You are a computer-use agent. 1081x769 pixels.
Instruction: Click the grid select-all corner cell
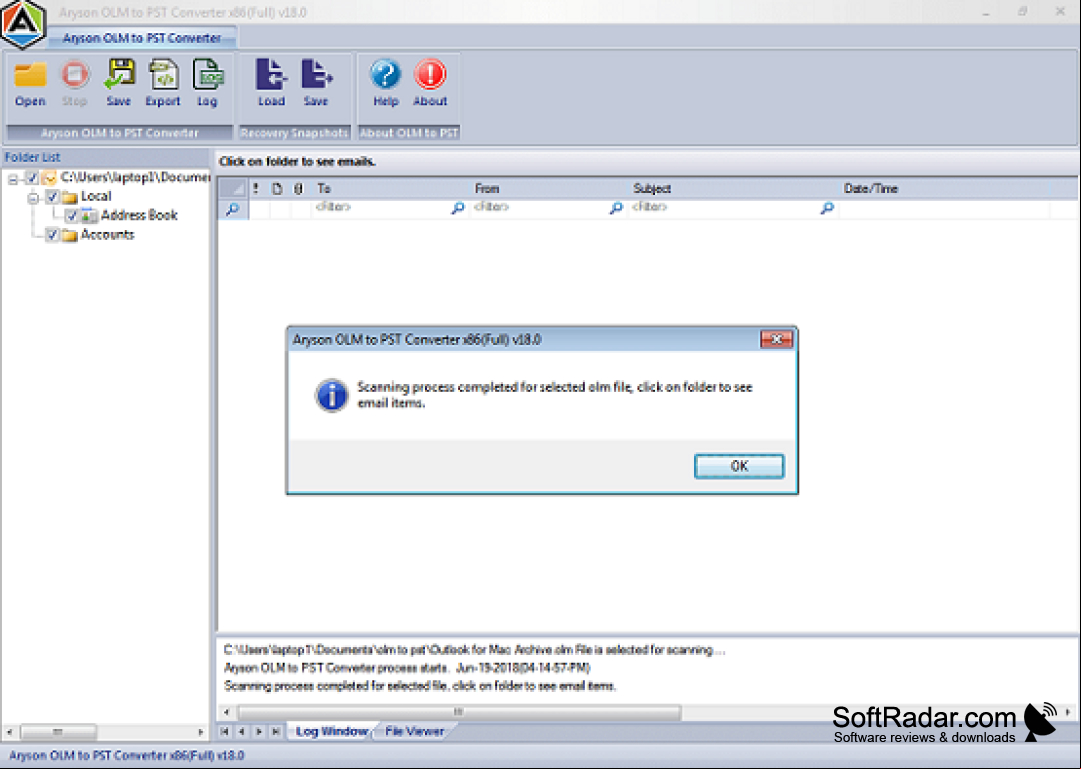pos(233,188)
